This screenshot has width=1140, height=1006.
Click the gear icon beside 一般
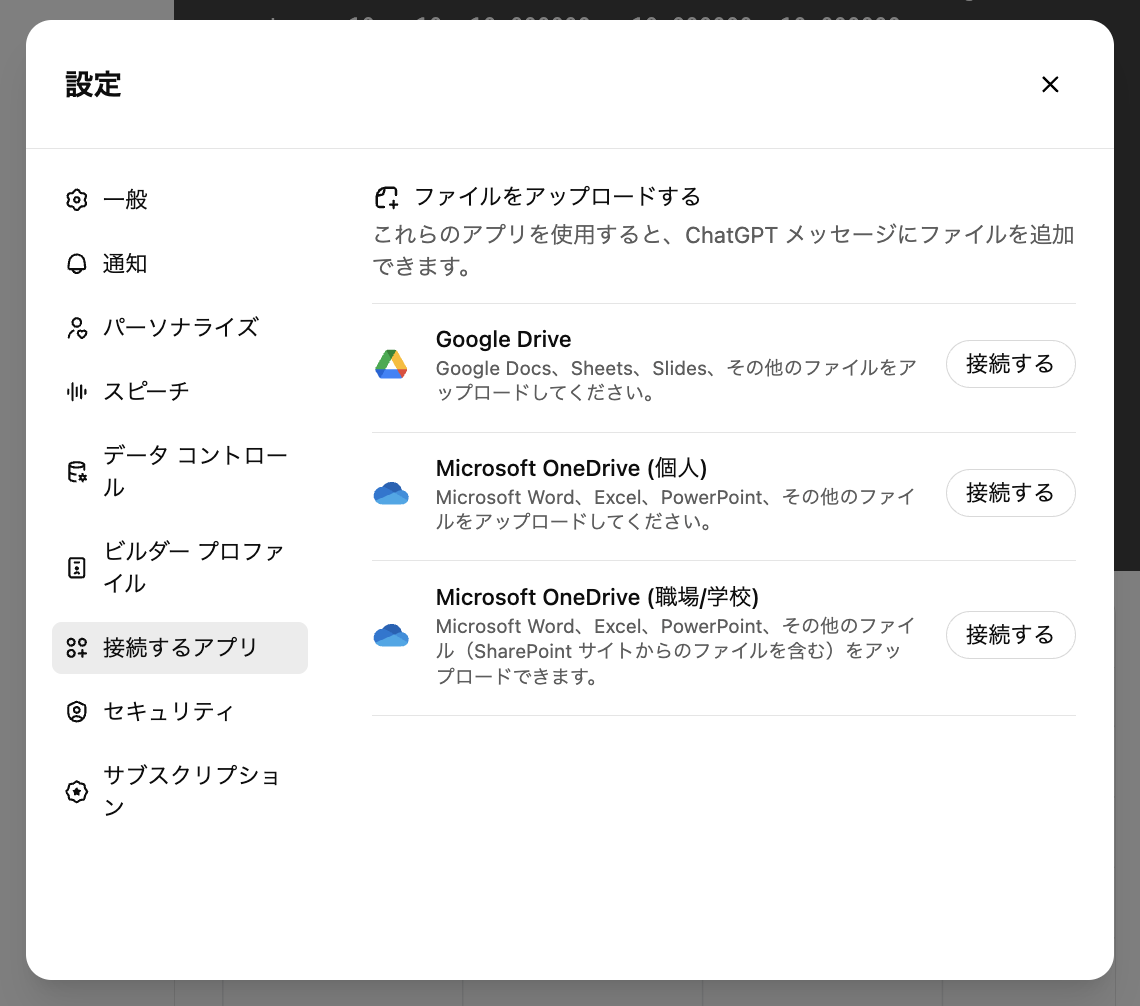(x=76, y=199)
